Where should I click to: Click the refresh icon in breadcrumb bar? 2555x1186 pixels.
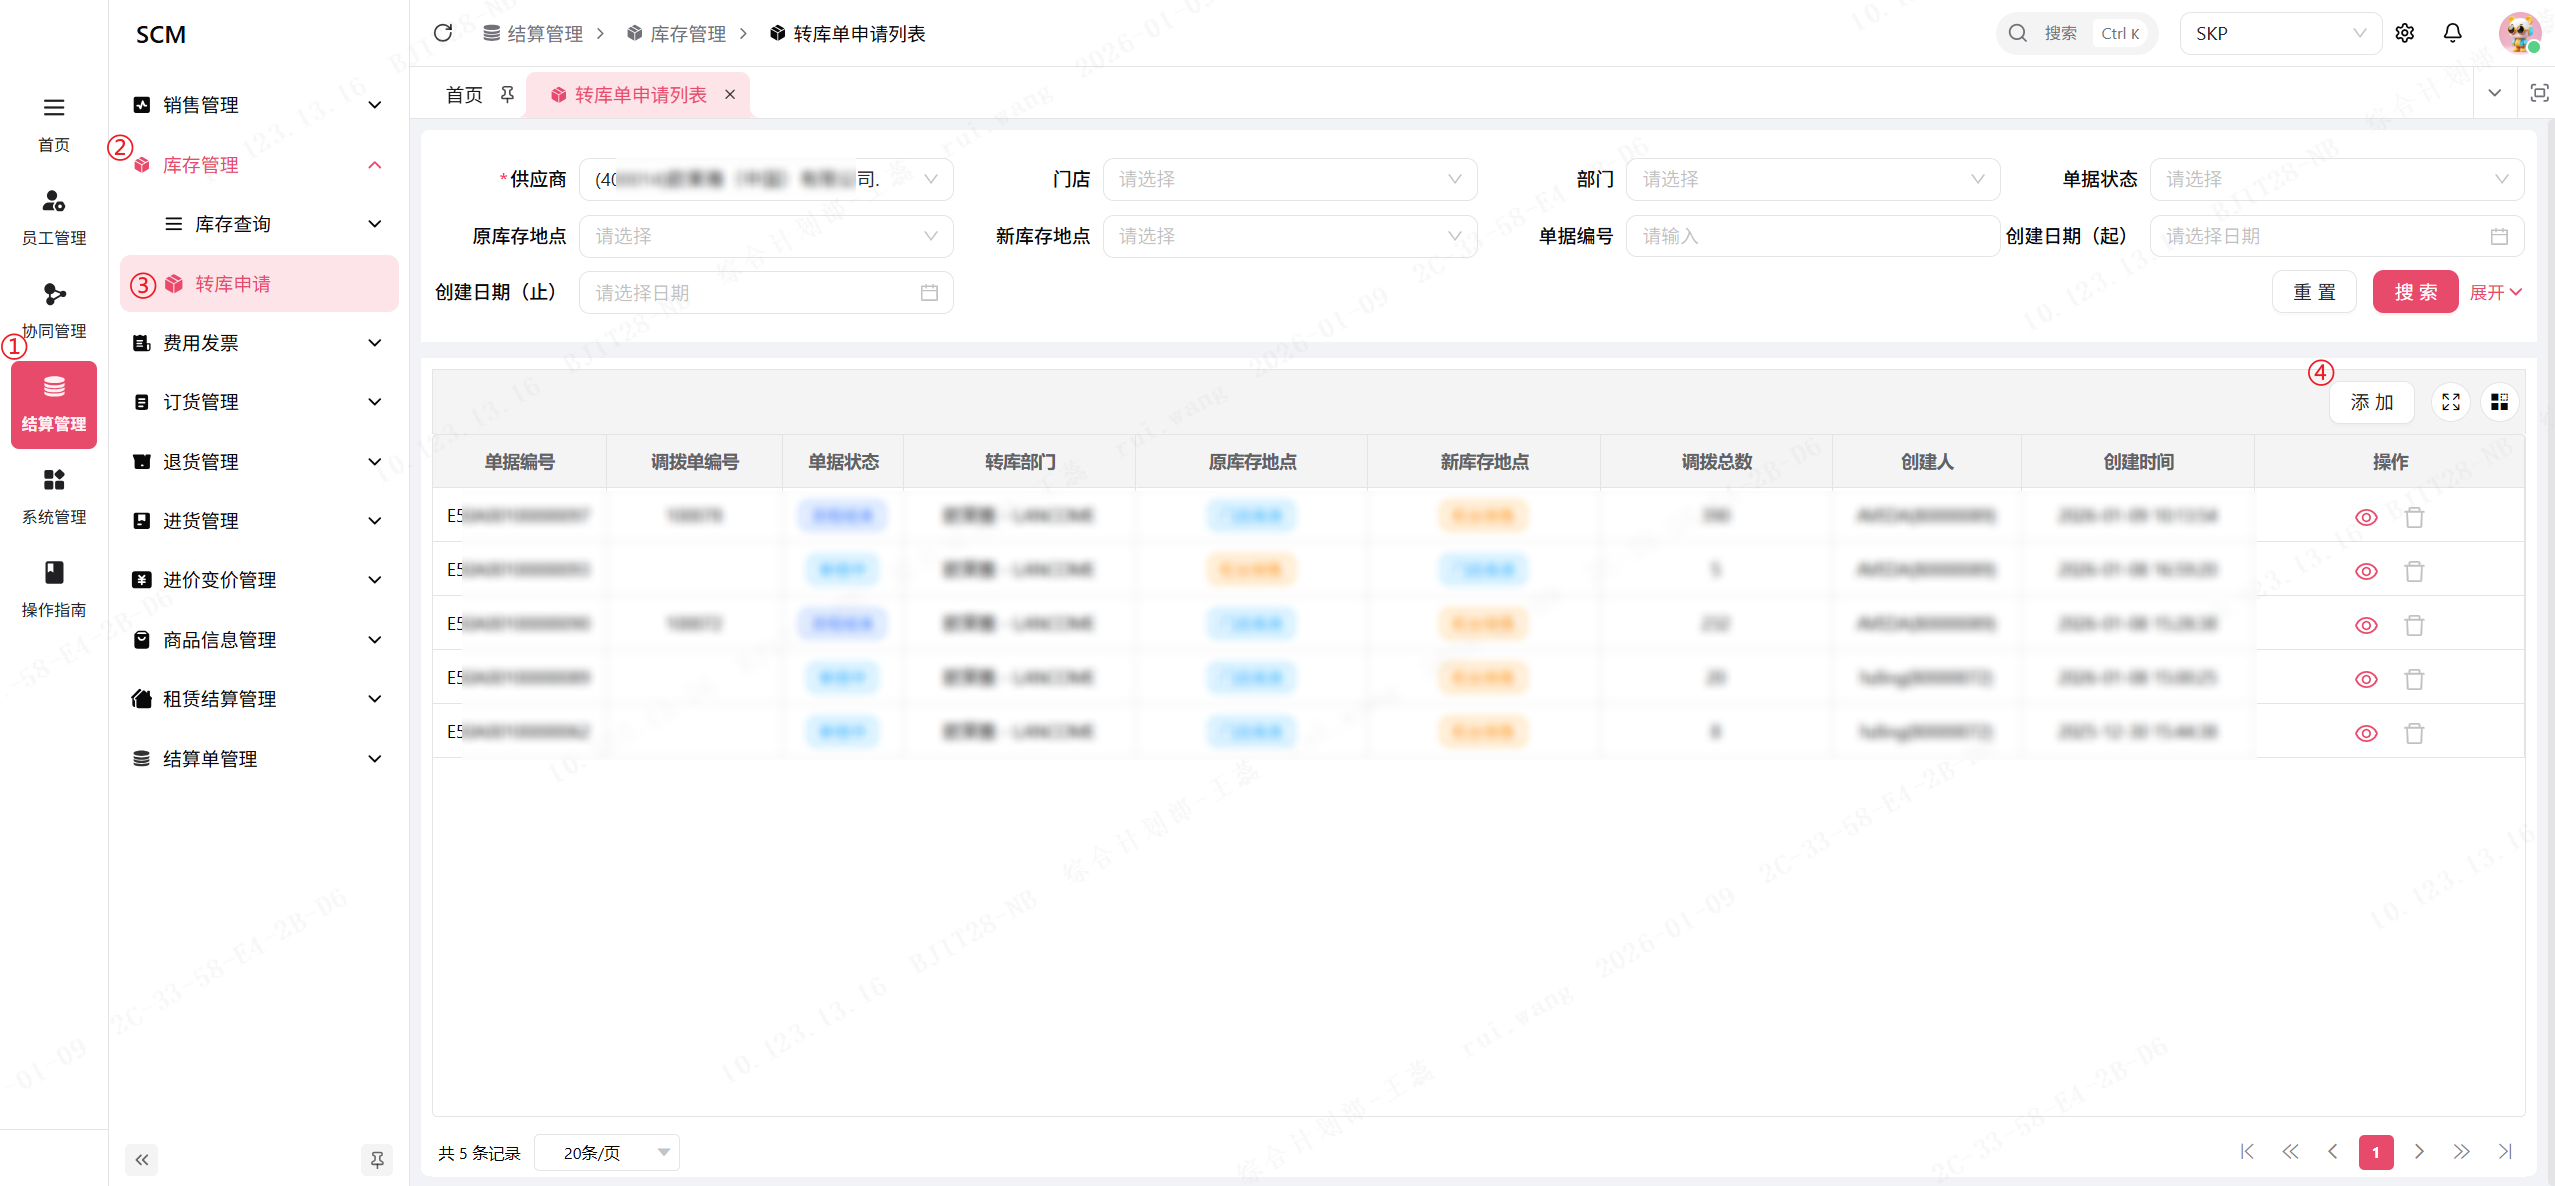tap(443, 33)
